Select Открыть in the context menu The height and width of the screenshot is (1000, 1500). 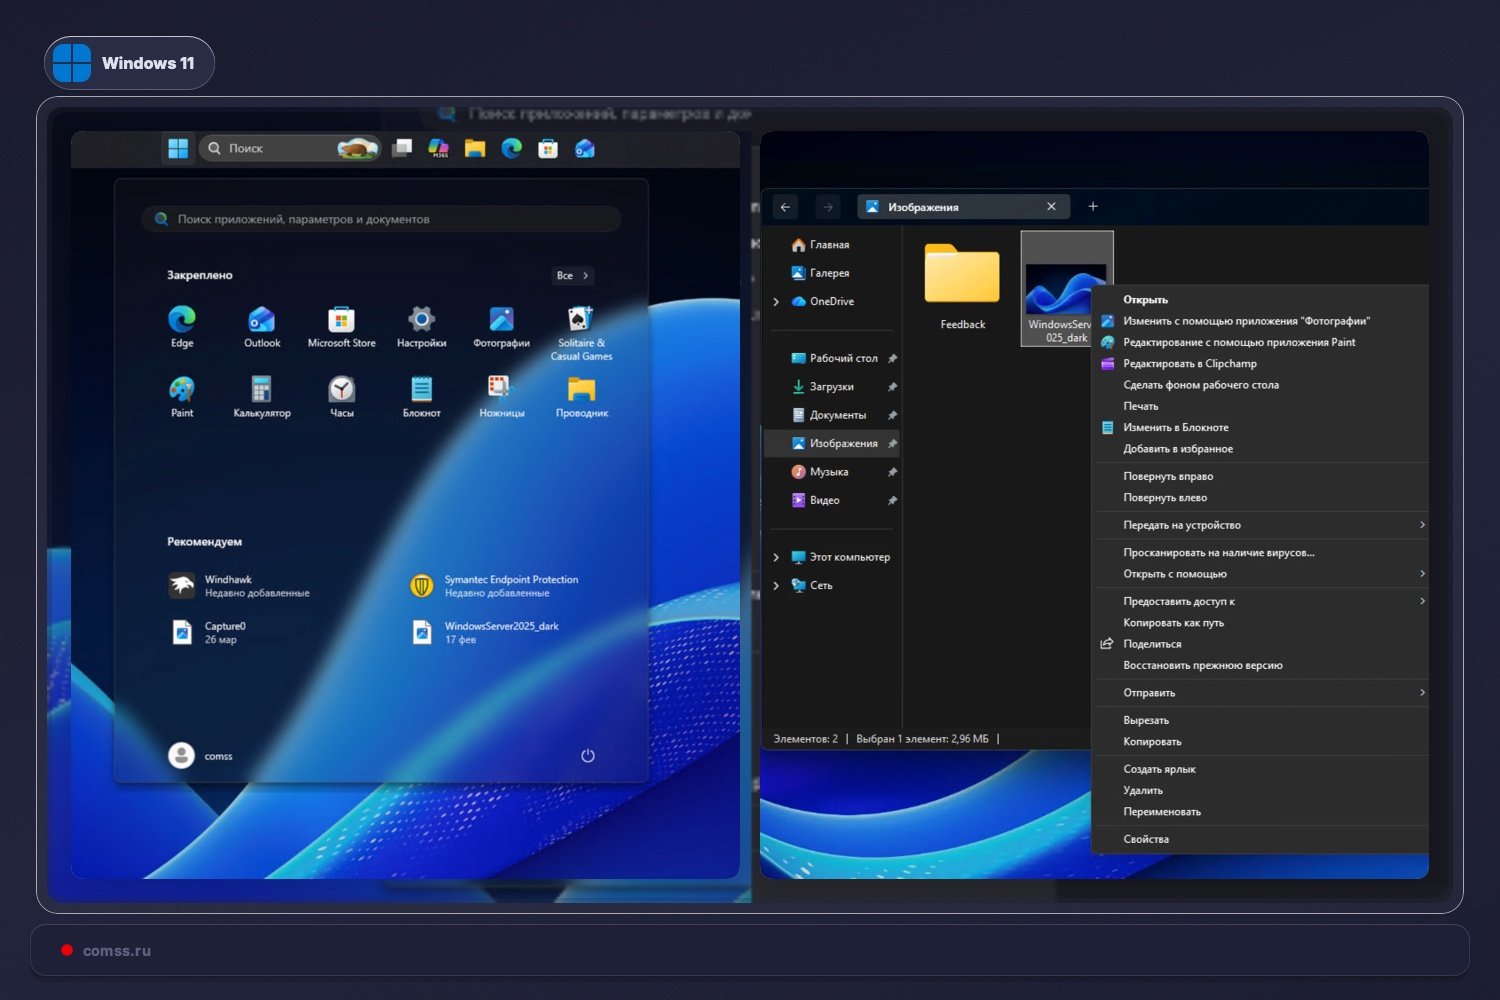(x=1146, y=299)
